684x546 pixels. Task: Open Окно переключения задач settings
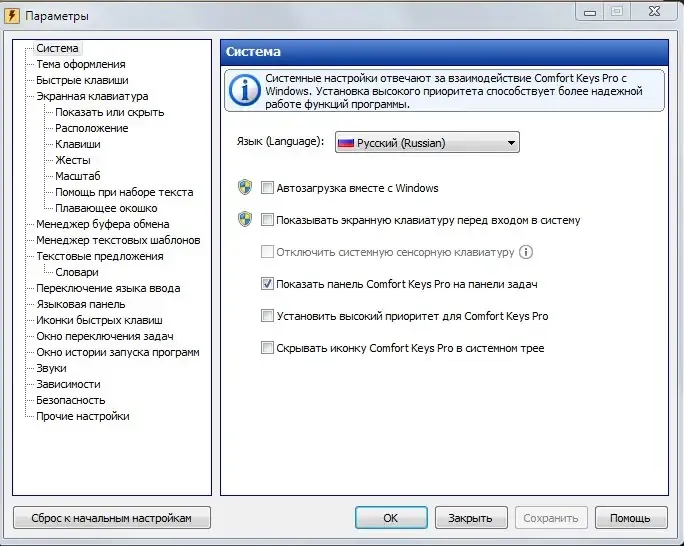(105, 336)
